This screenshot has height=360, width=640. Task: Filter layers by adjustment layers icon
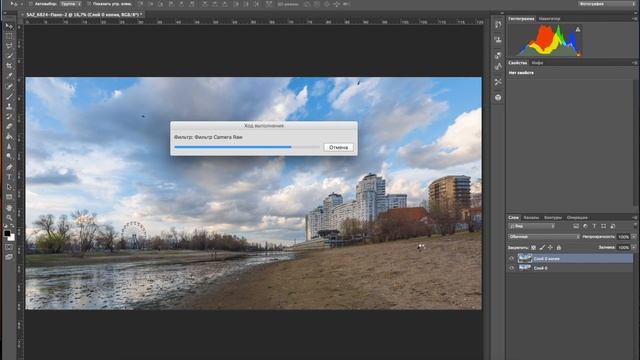585,226
